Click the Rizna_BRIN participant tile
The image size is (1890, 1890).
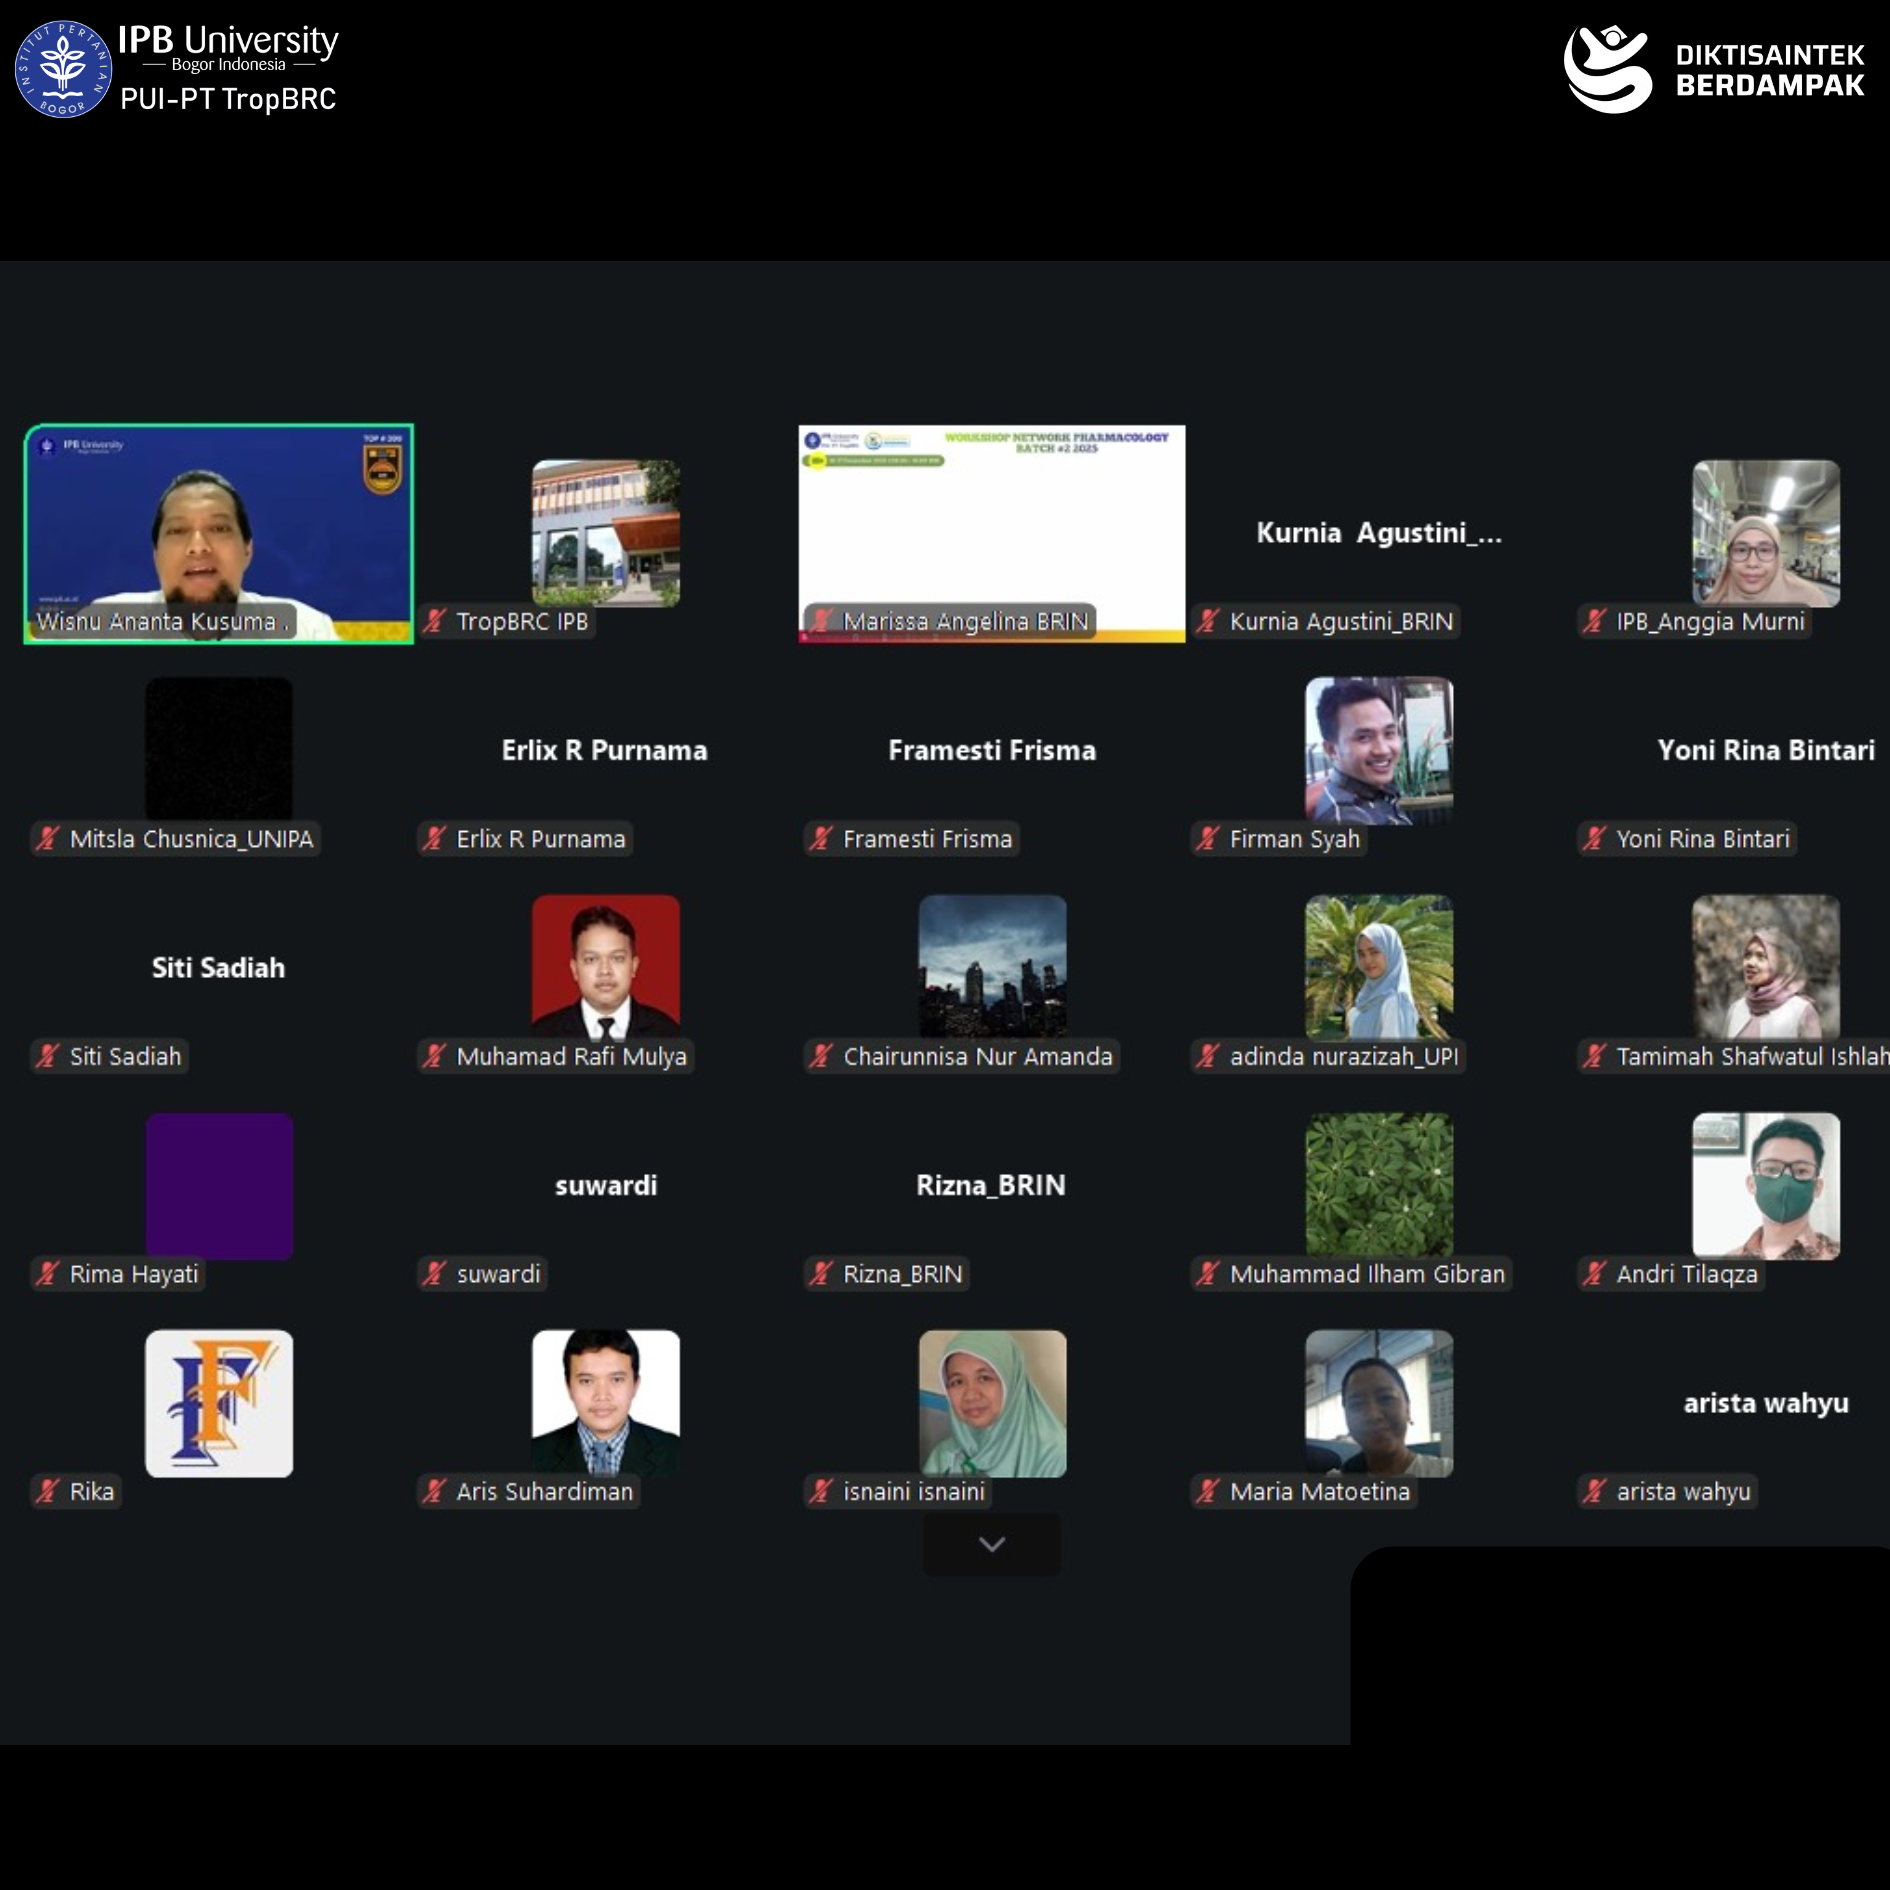tap(991, 1185)
